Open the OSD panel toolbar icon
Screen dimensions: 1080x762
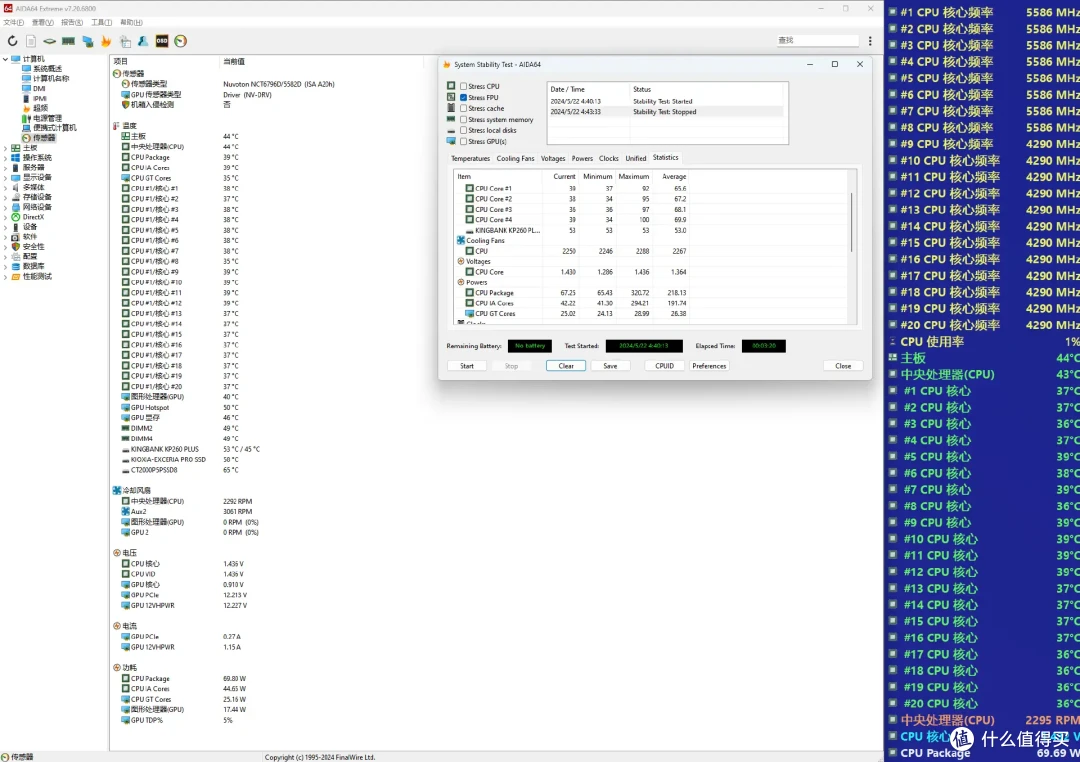pyautogui.click(x=162, y=41)
